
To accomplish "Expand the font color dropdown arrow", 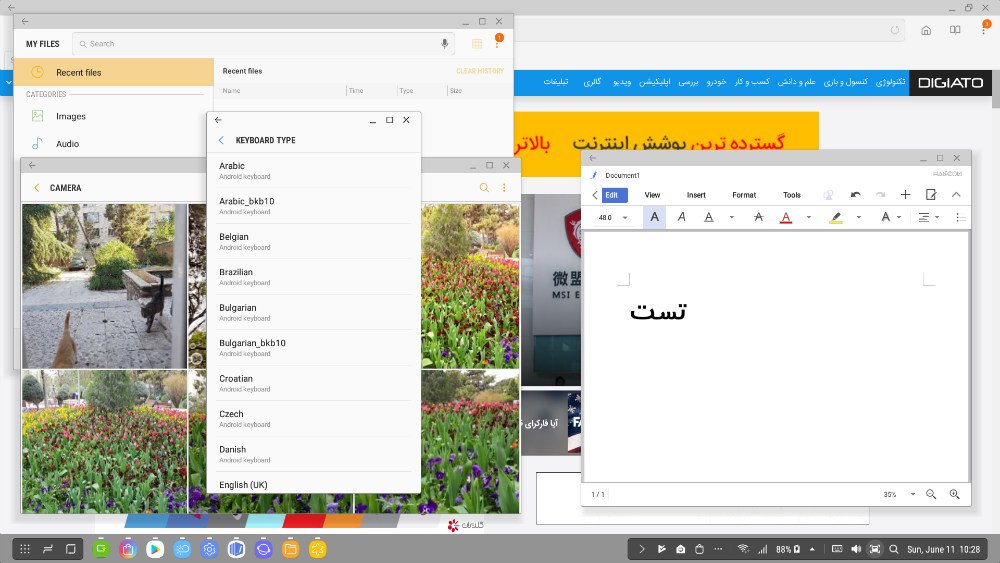I will click(808, 217).
